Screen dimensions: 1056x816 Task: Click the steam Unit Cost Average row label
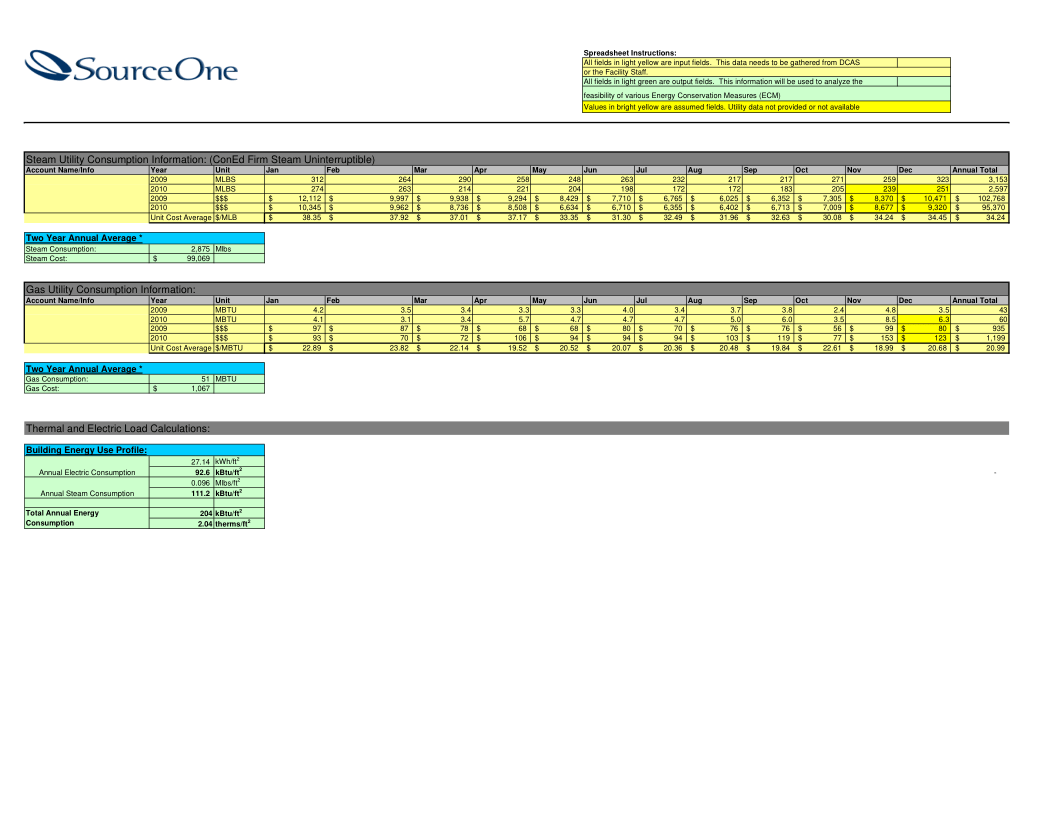click(180, 217)
